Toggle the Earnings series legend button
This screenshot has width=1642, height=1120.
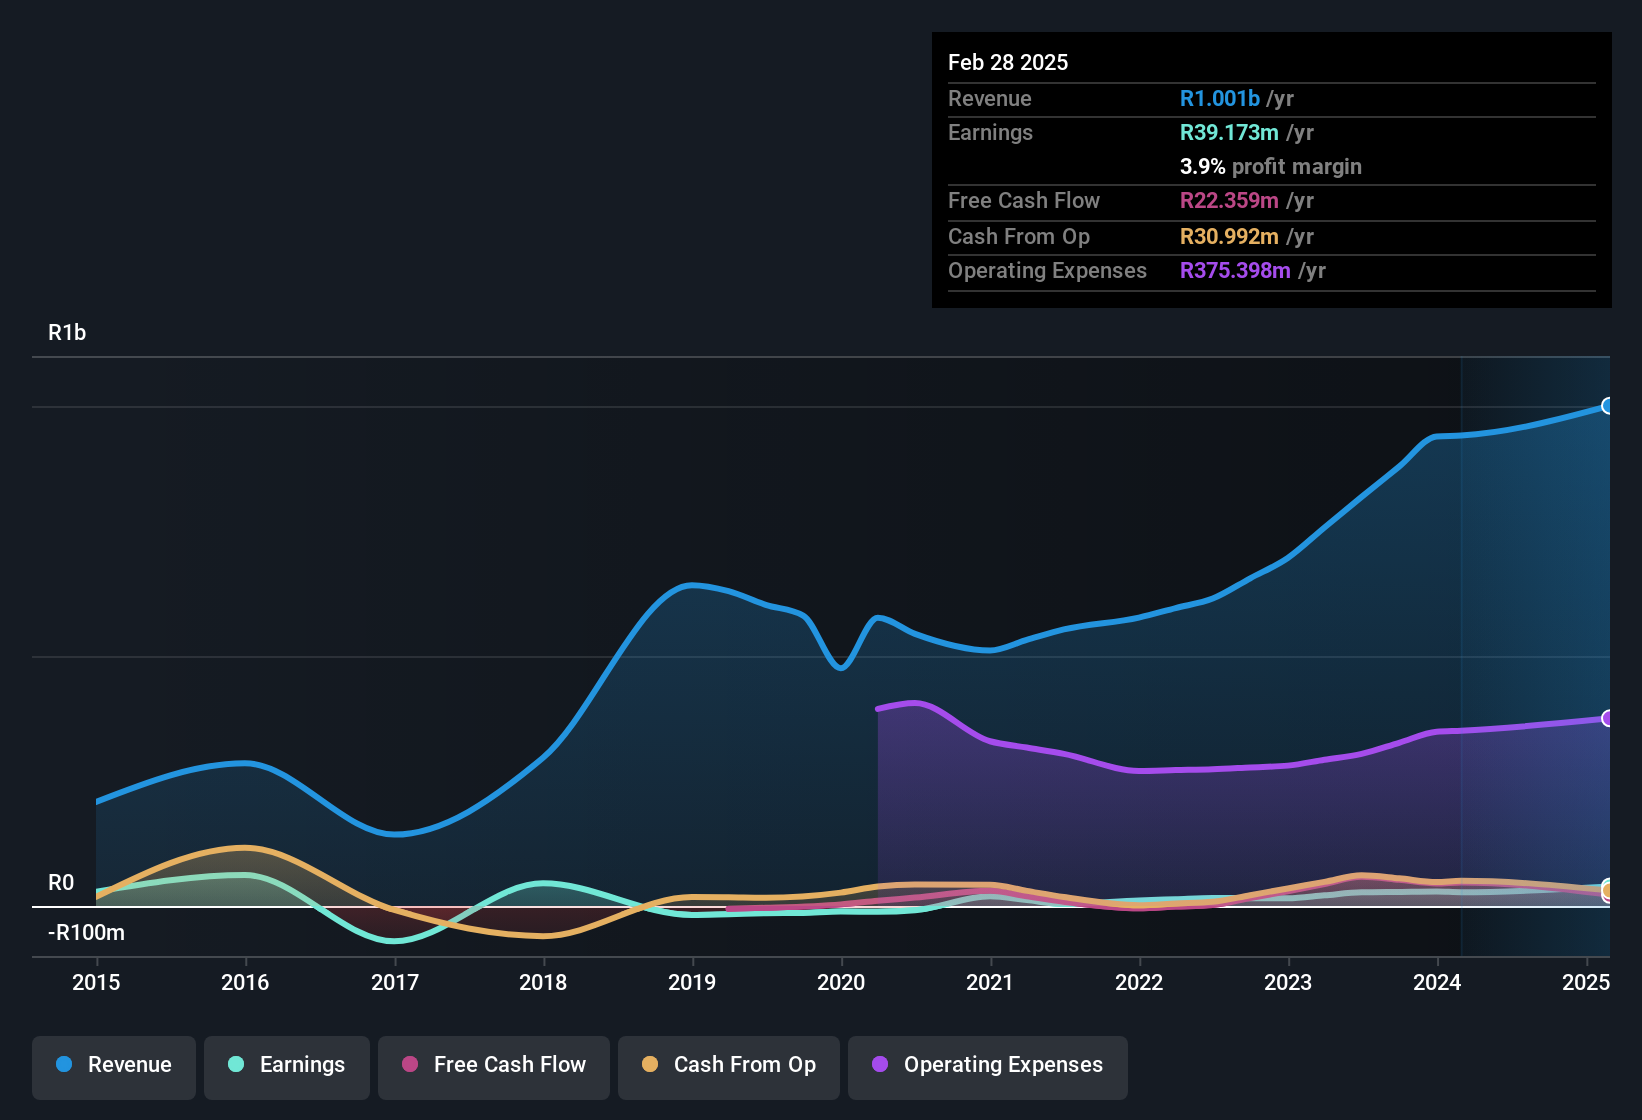click(x=287, y=1066)
